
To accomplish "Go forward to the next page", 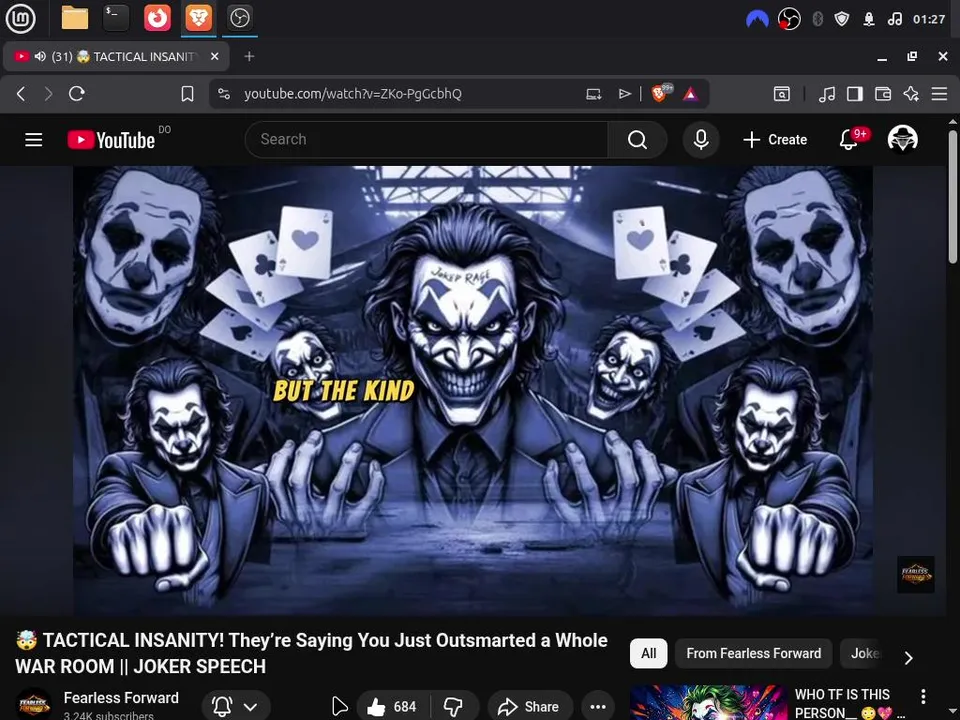I will click(48, 94).
